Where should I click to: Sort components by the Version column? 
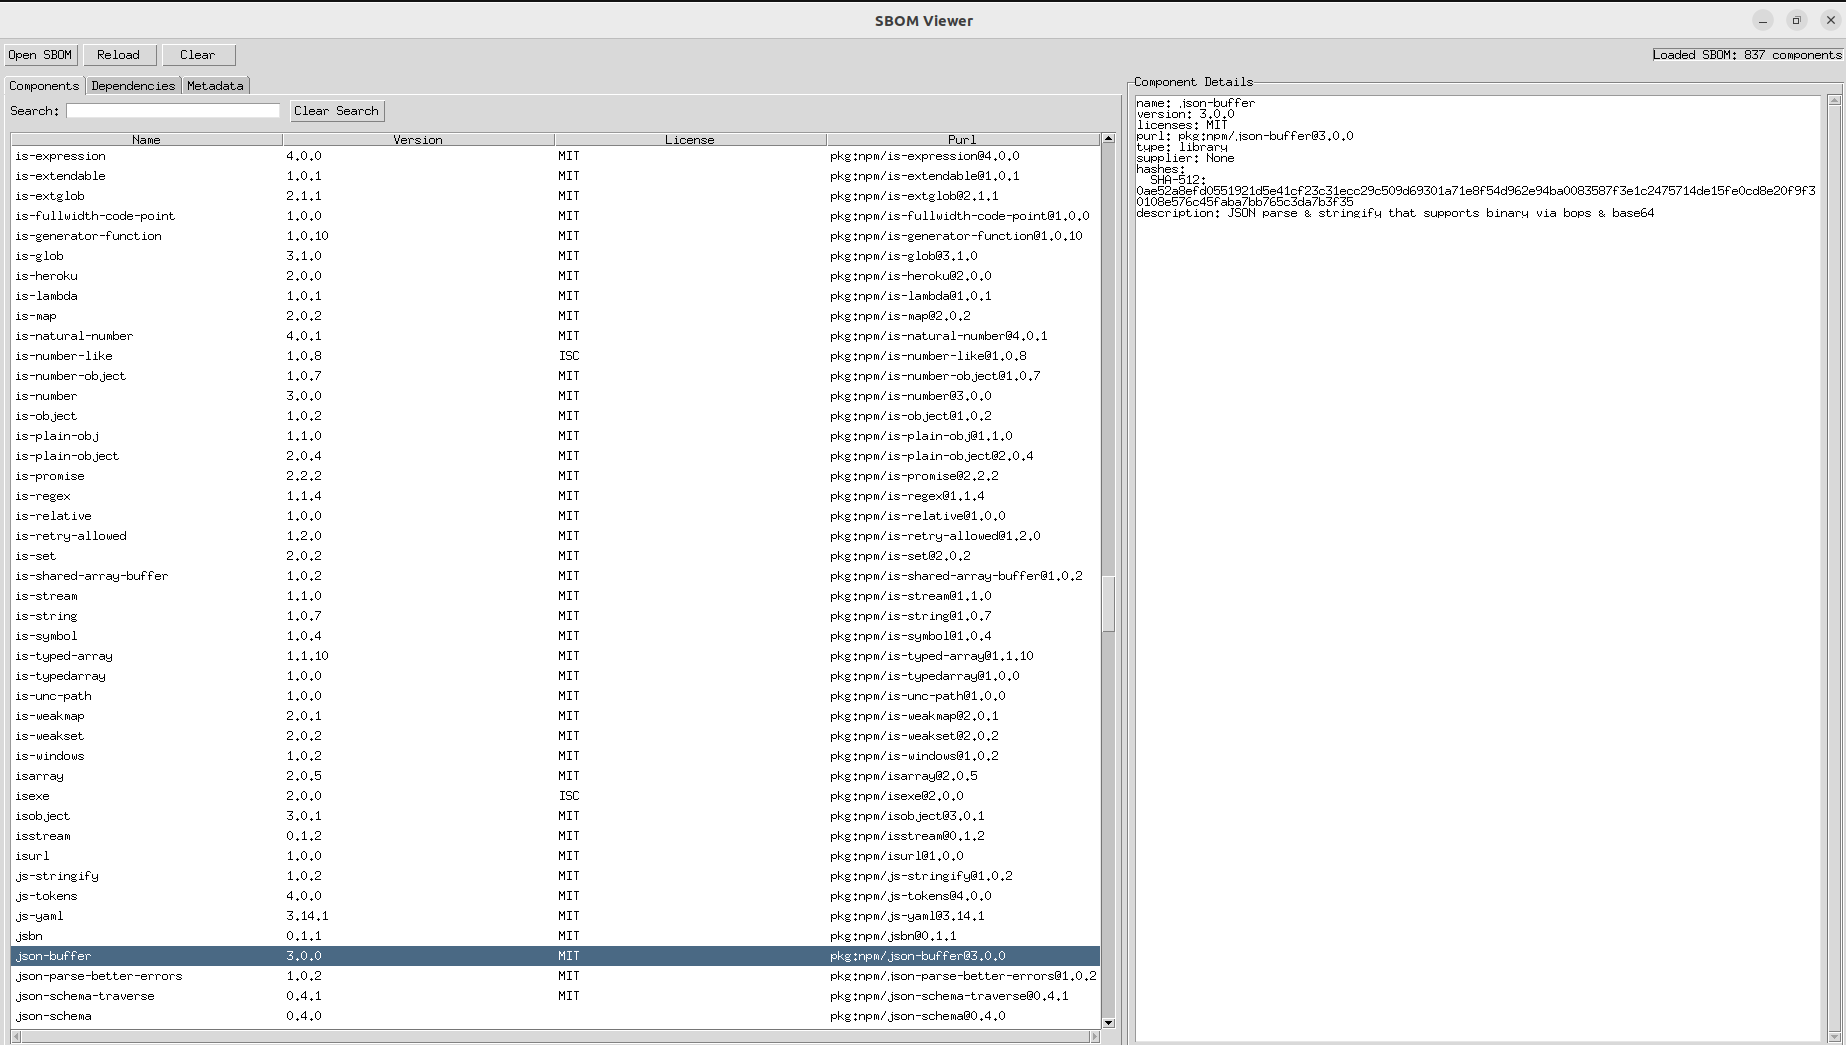point(416,139)
